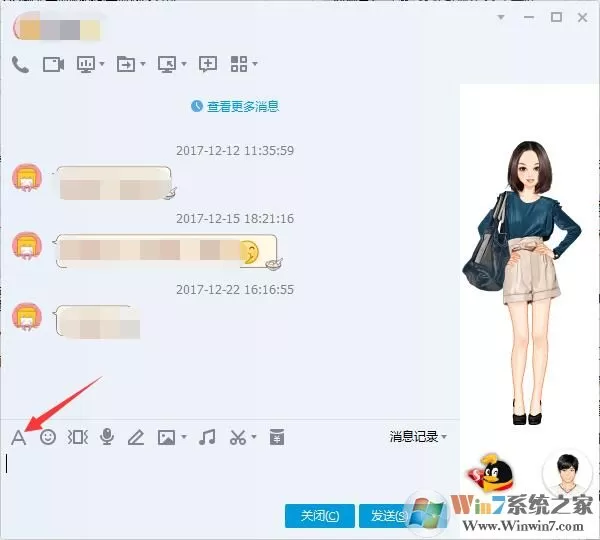Click inside the message input box
Screen dimensions: 600x540
230,475
